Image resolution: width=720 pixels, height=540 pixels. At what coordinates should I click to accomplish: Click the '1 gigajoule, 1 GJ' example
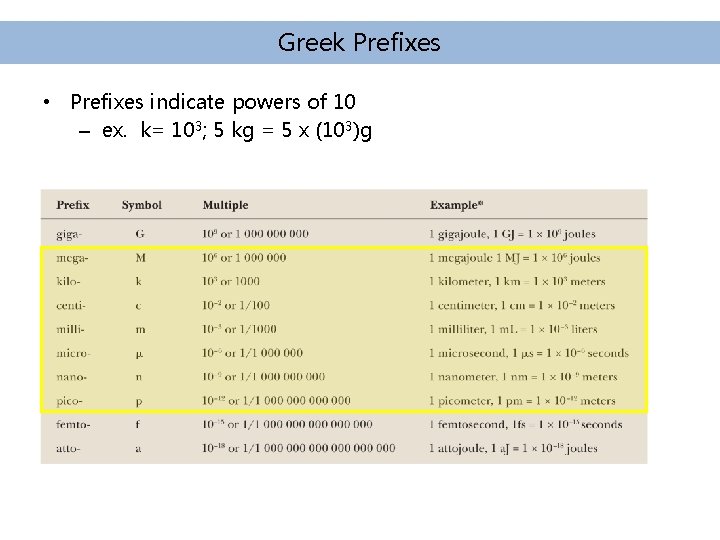[x=512, y=234]
